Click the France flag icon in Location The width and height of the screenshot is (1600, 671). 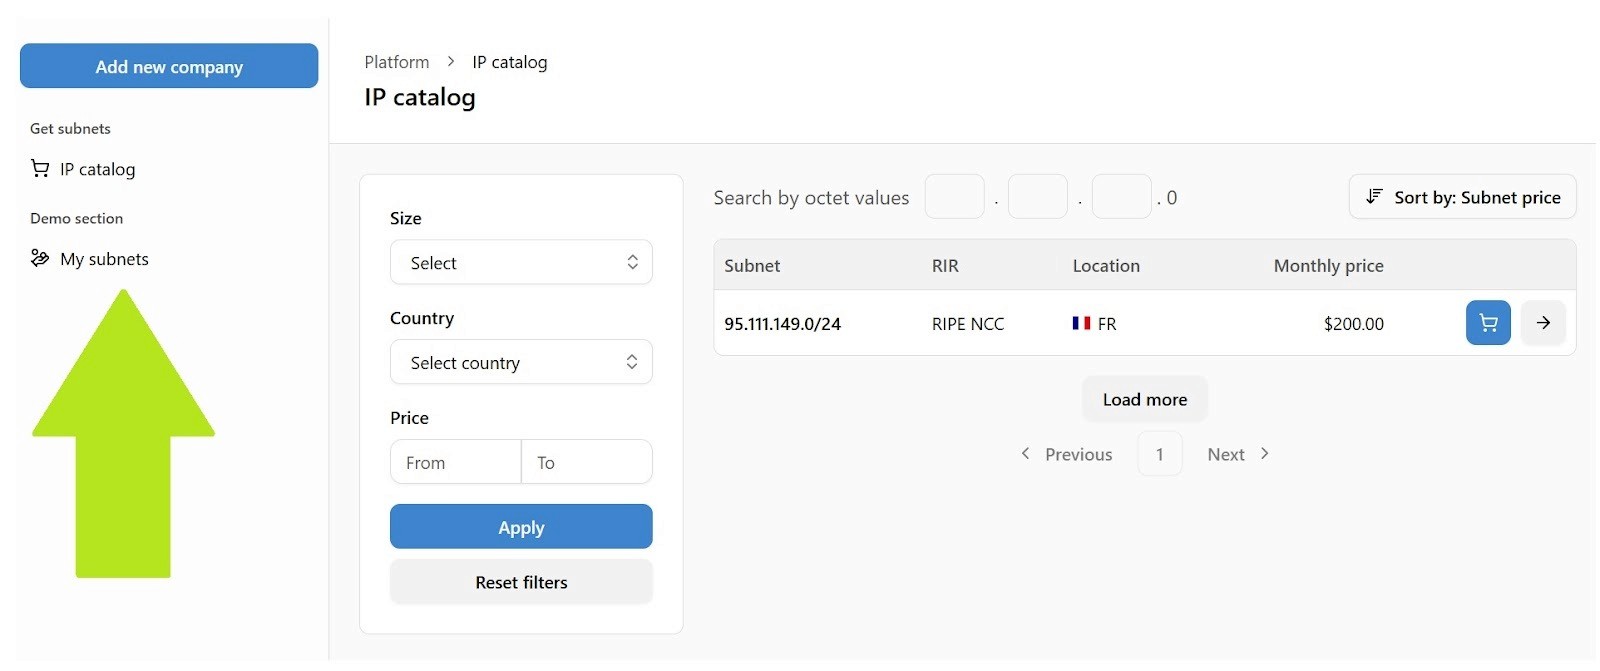[1081, 323]
